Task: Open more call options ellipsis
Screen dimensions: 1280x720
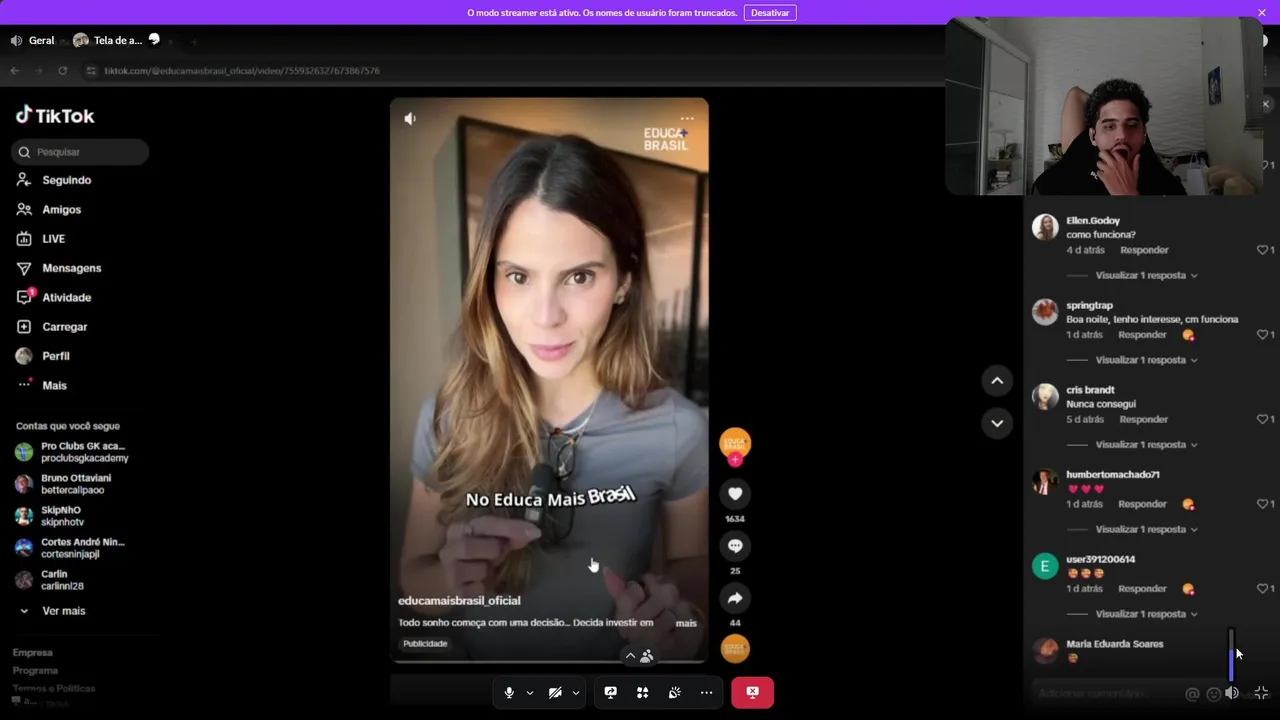Action: [707, 692]
